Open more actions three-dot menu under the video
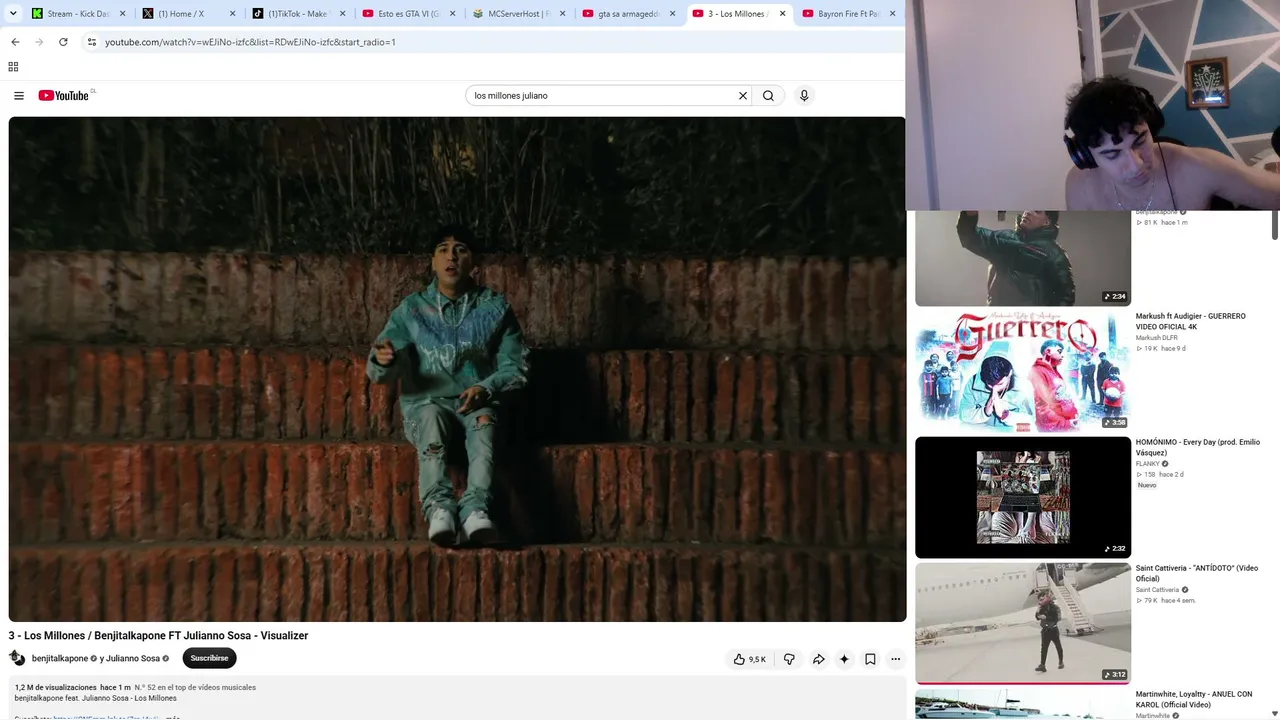The width and height of the screenshot is (1280, 720). coord(896,659)
